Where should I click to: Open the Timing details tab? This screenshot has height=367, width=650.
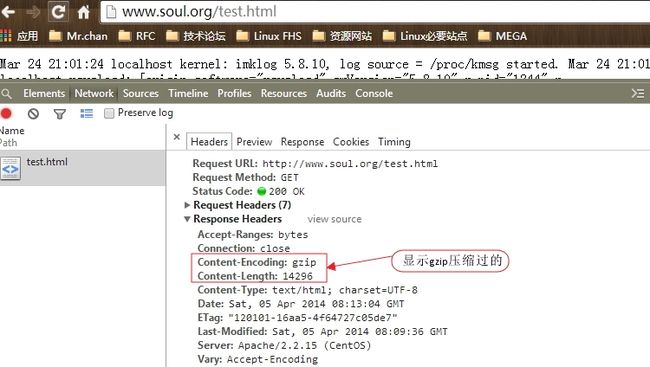(394, 142)
